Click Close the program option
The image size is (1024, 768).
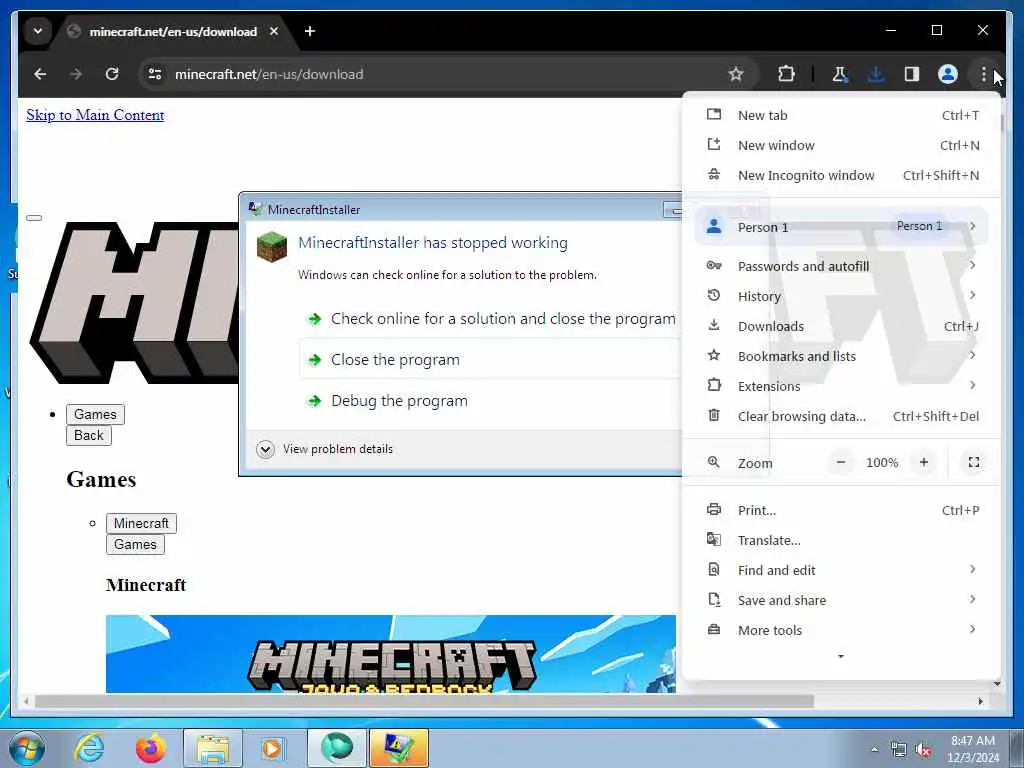point(491,360)
